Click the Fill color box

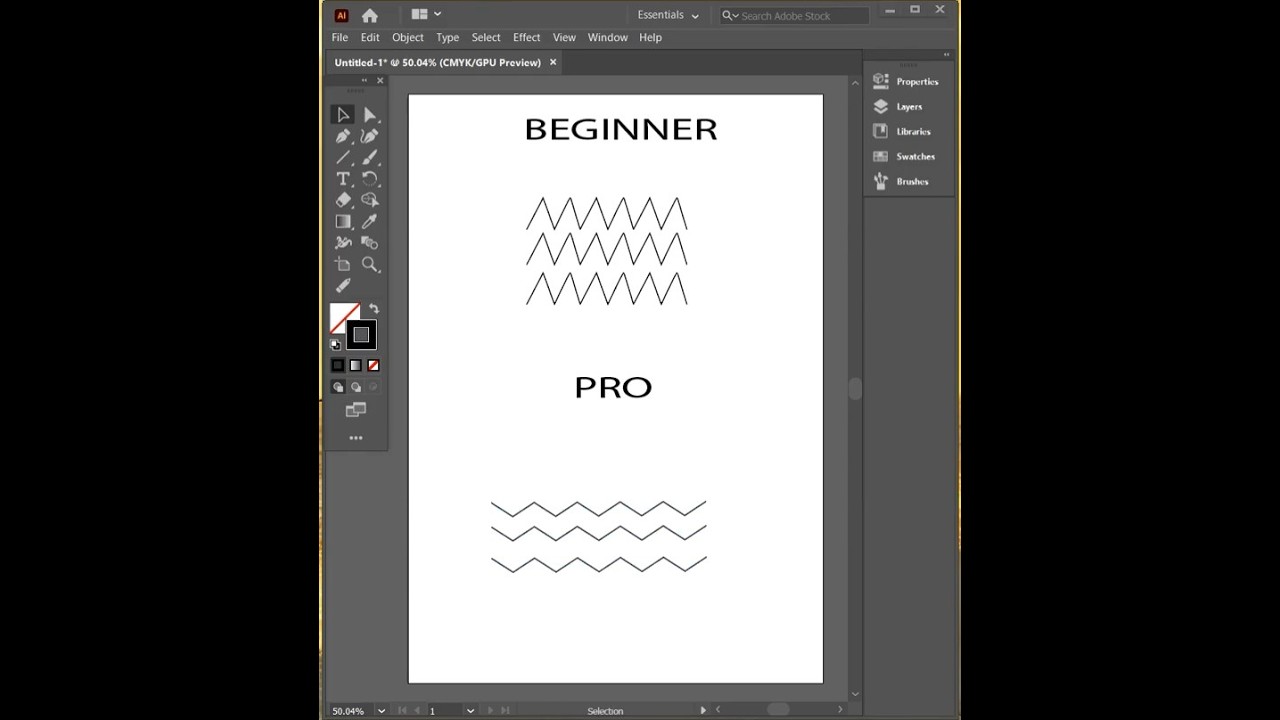341,315
